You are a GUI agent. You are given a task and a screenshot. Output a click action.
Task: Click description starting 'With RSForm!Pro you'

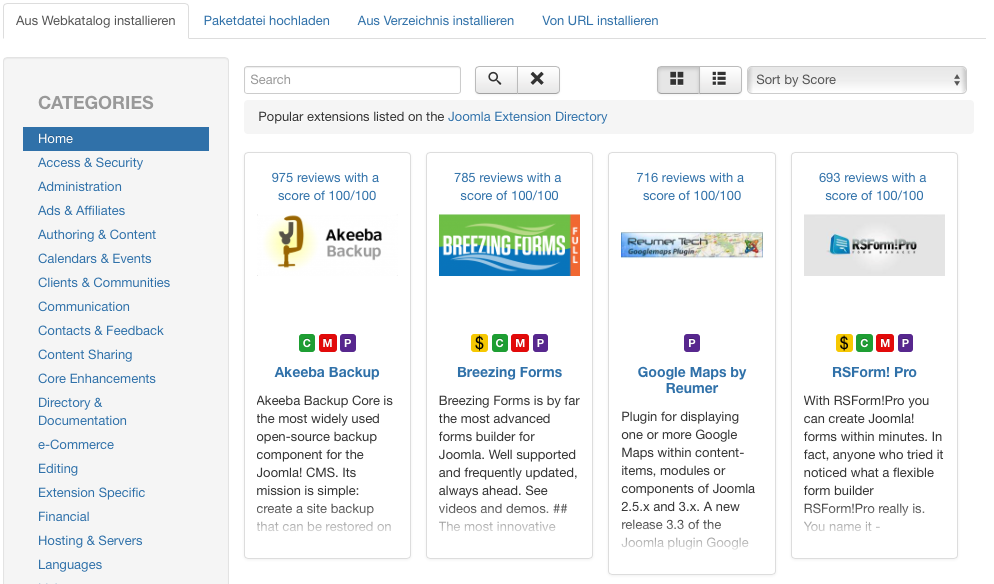pos(874,464)
